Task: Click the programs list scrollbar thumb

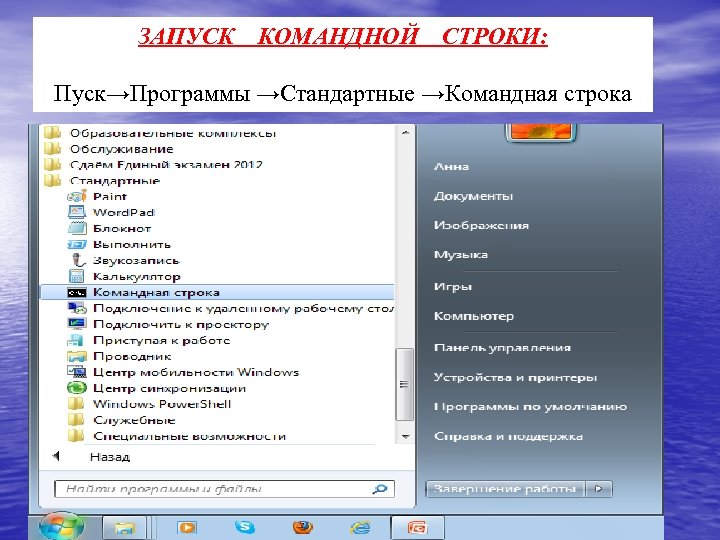Action: [405, 384]
